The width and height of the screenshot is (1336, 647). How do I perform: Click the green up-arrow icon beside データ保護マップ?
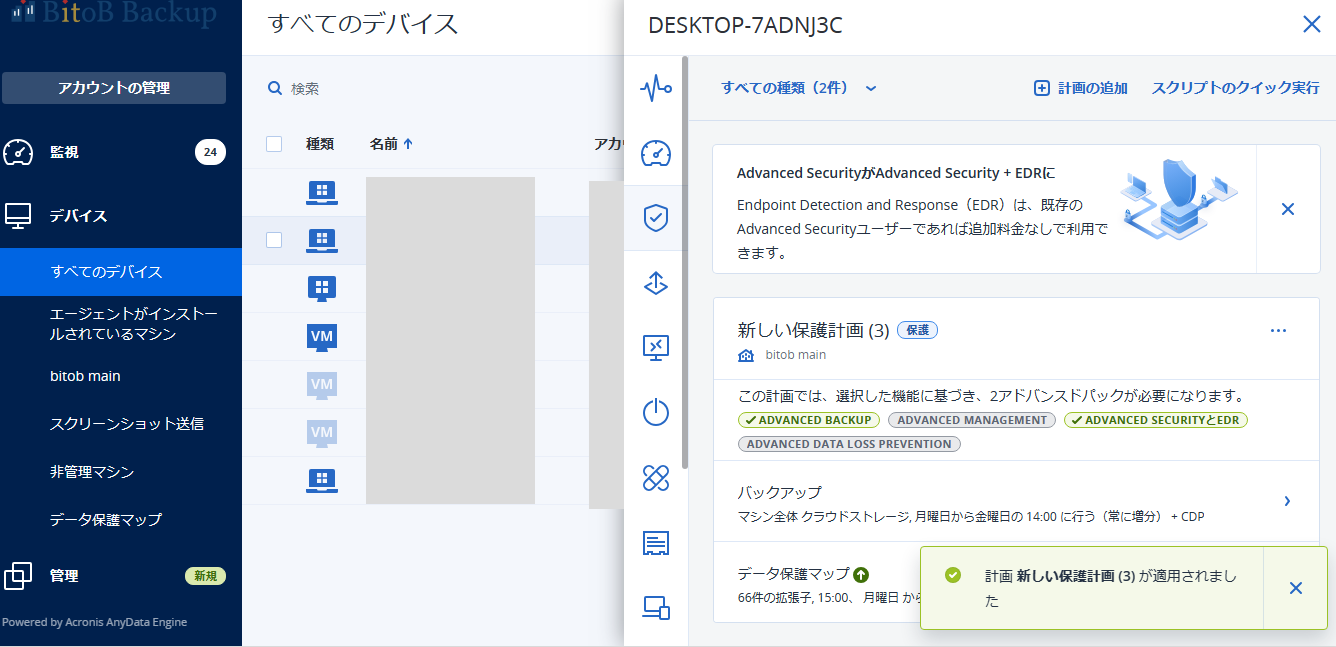pyautogui.click(x=861, y=575)
